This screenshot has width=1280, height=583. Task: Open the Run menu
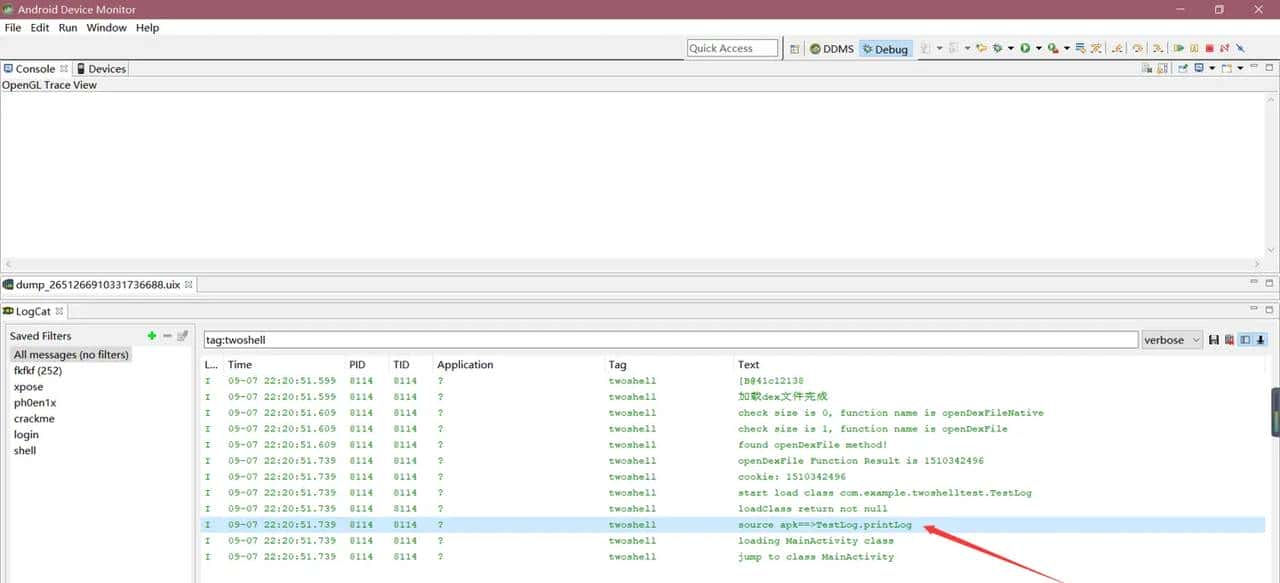[68, 28]
